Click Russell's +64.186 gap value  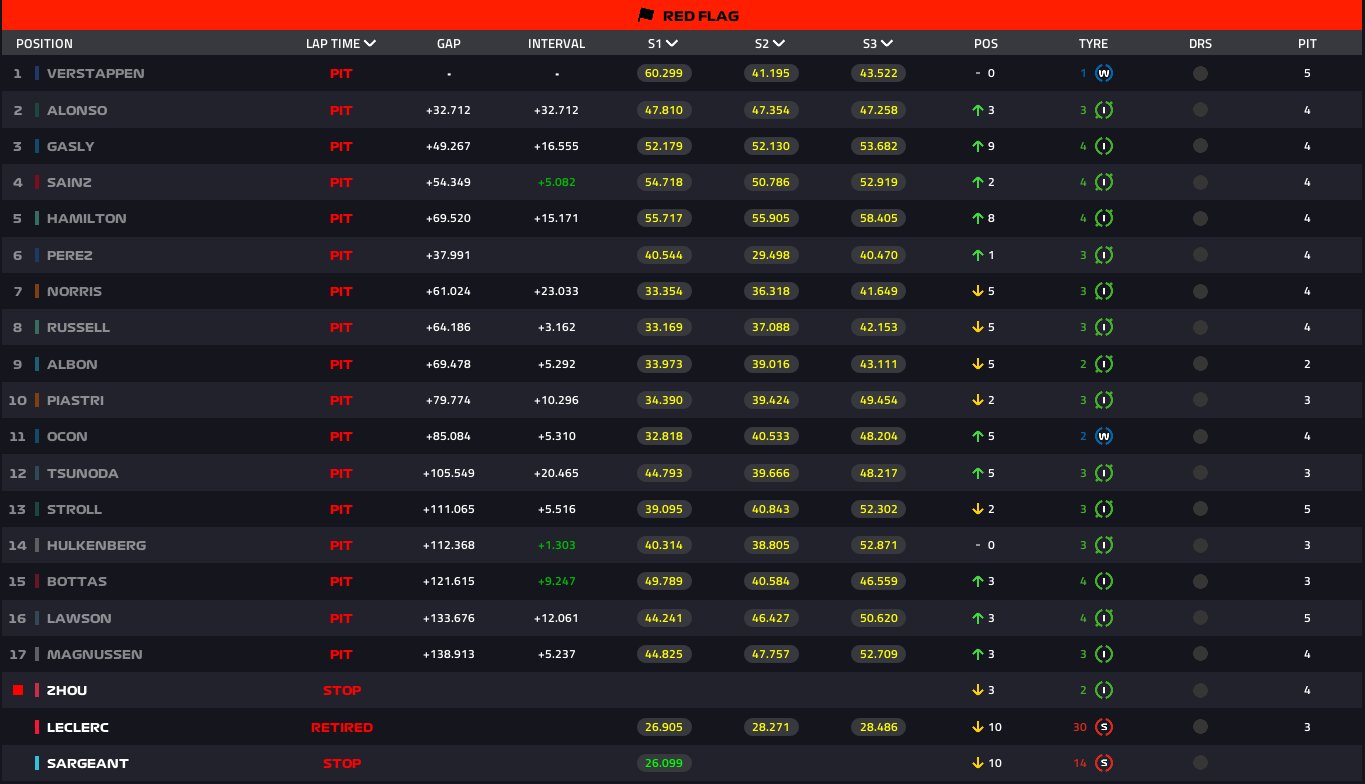[449, 327]
